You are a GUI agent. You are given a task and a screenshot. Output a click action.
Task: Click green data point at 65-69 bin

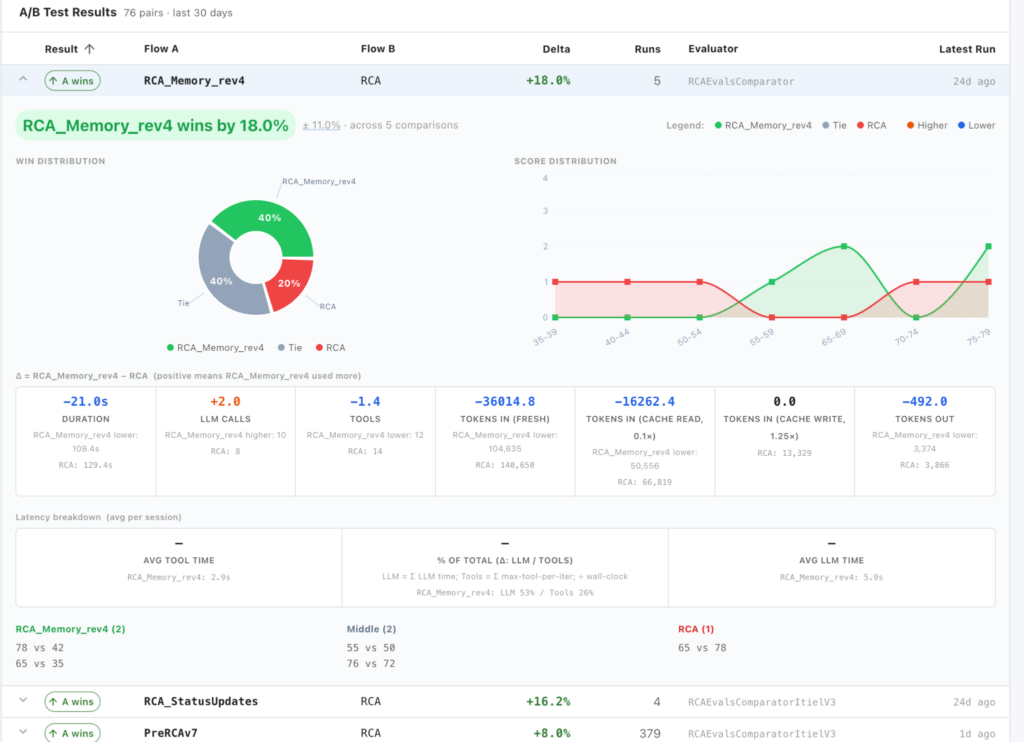pos(844,246)
